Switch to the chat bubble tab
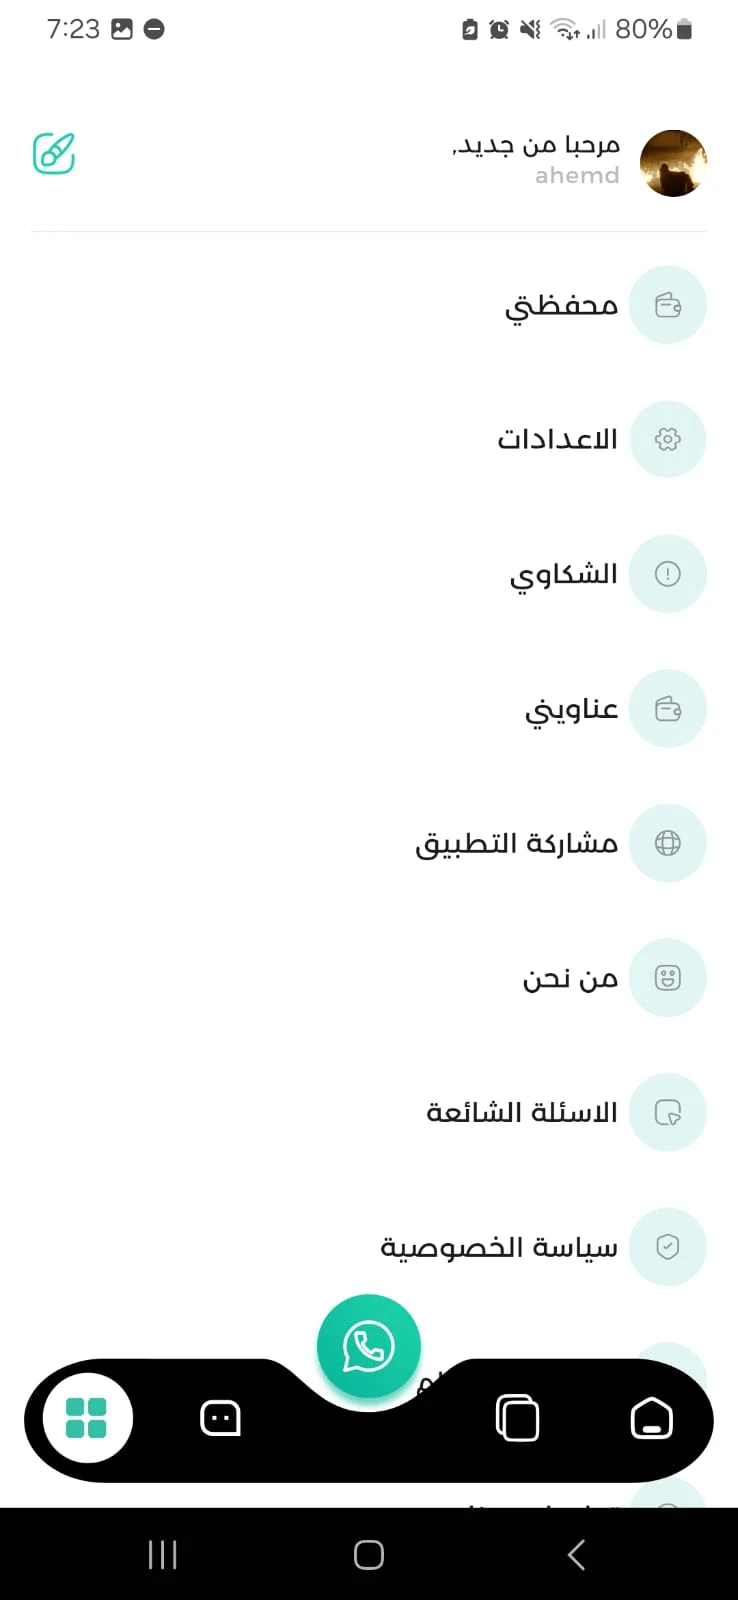 pos(220,1418)
